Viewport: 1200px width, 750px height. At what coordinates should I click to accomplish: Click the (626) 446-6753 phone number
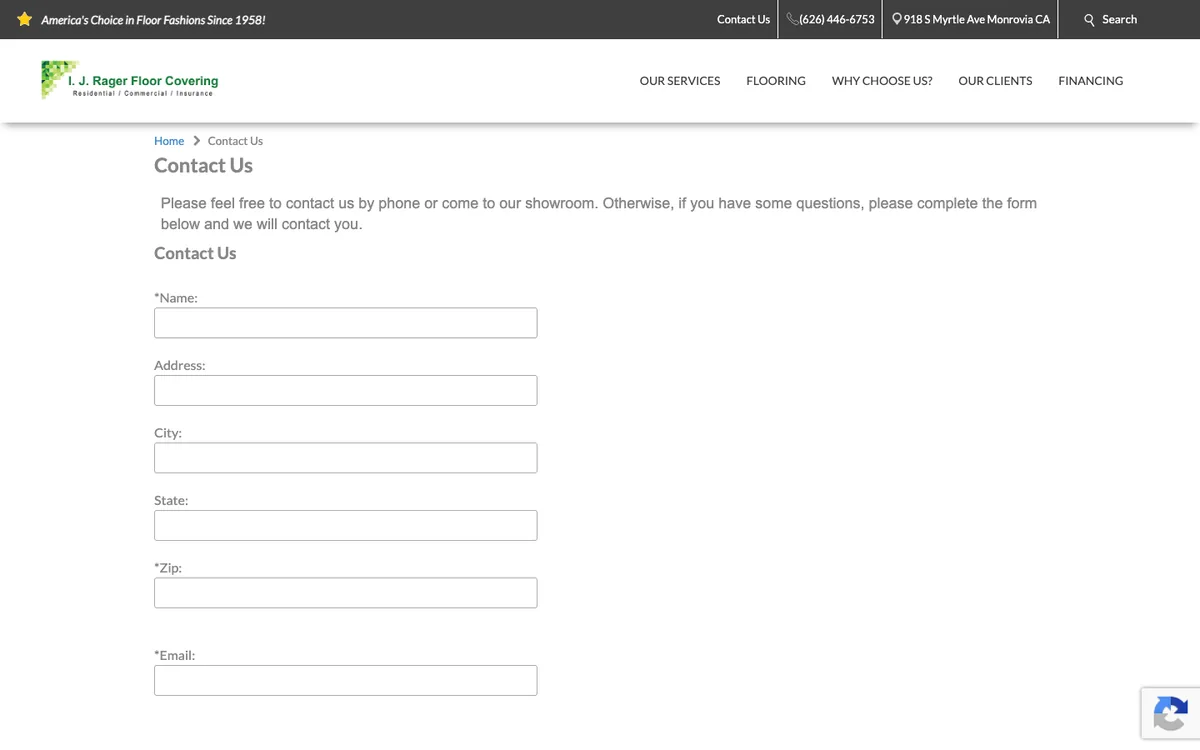coord(837,19)
